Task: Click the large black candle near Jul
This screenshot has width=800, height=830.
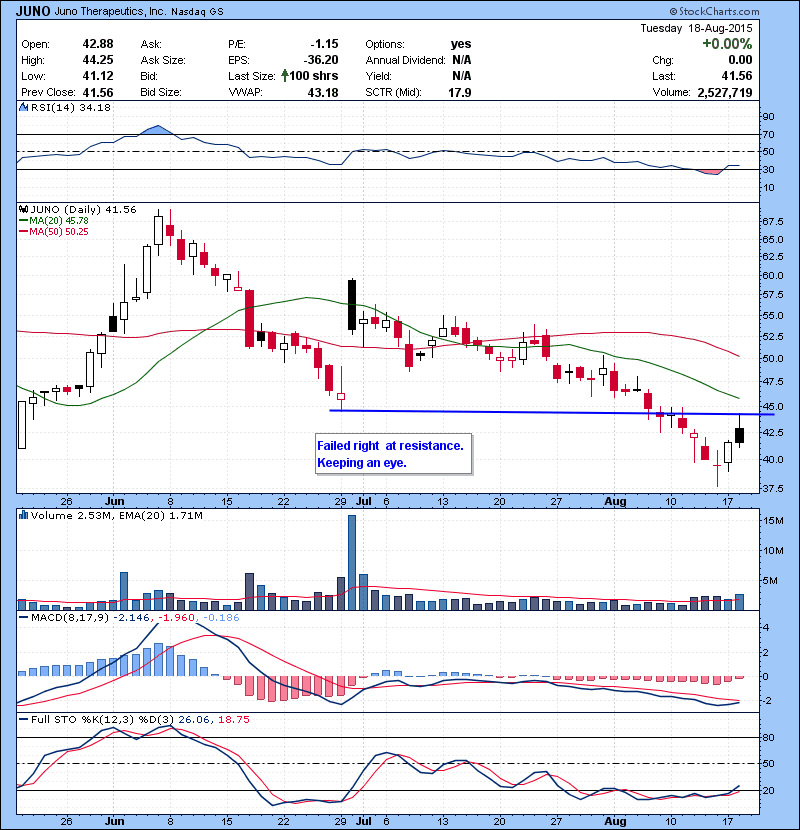Action: coord(352,305)
